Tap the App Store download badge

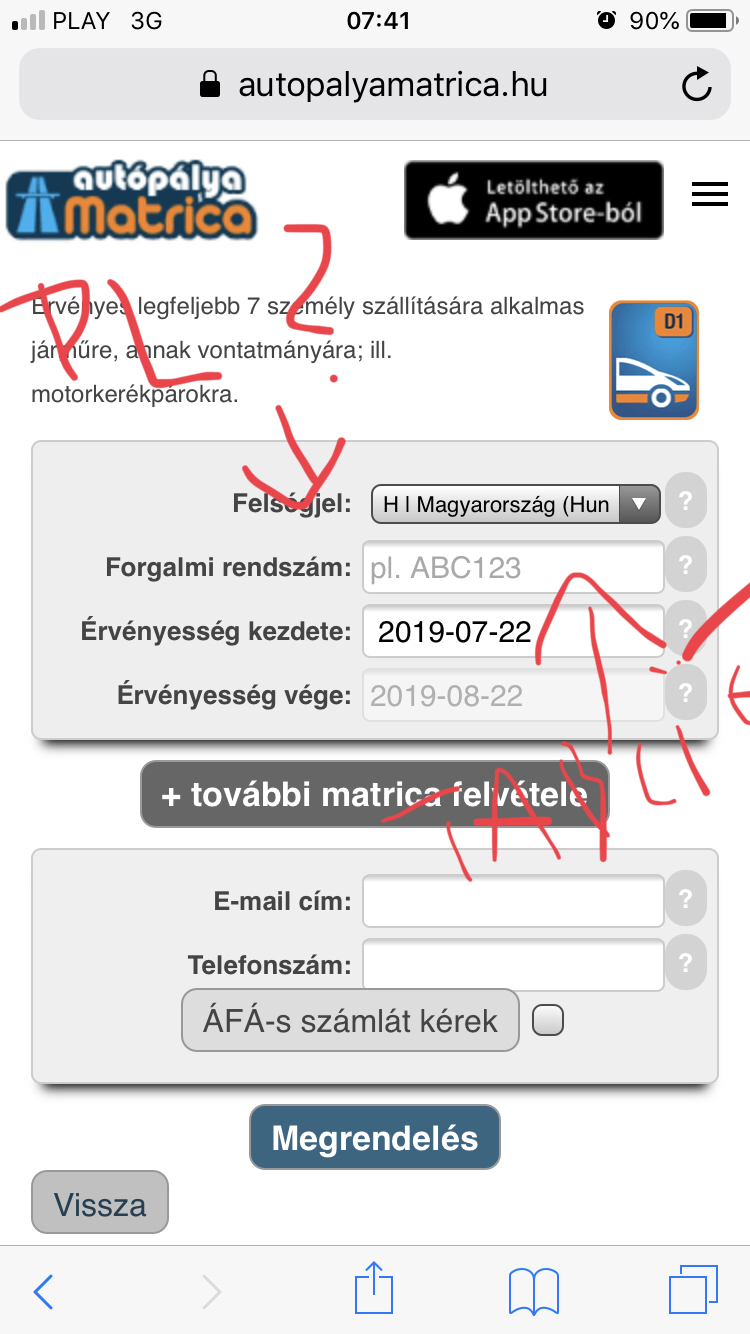point(534,200)
